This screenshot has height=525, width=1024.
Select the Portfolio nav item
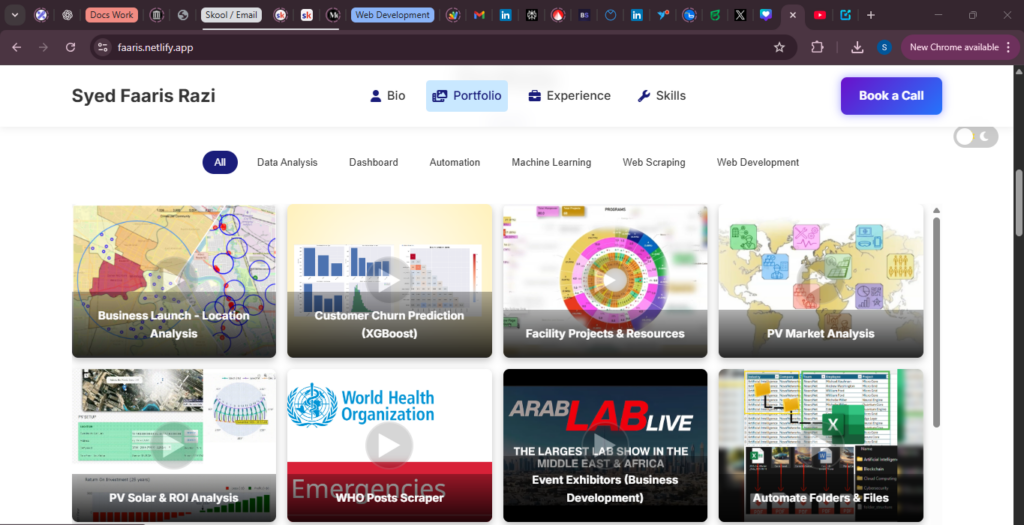[x=467, y=96]
